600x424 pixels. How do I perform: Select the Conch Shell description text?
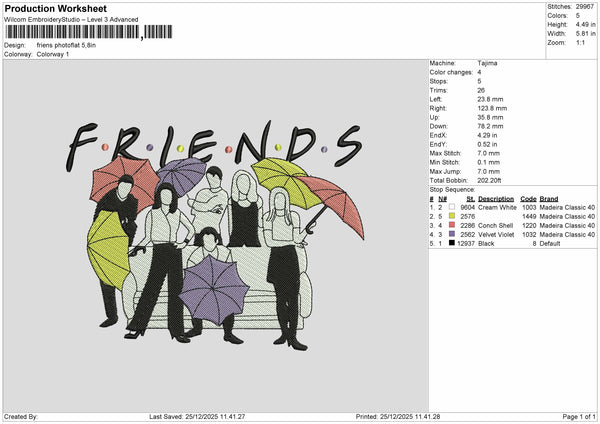coord(496,225)
